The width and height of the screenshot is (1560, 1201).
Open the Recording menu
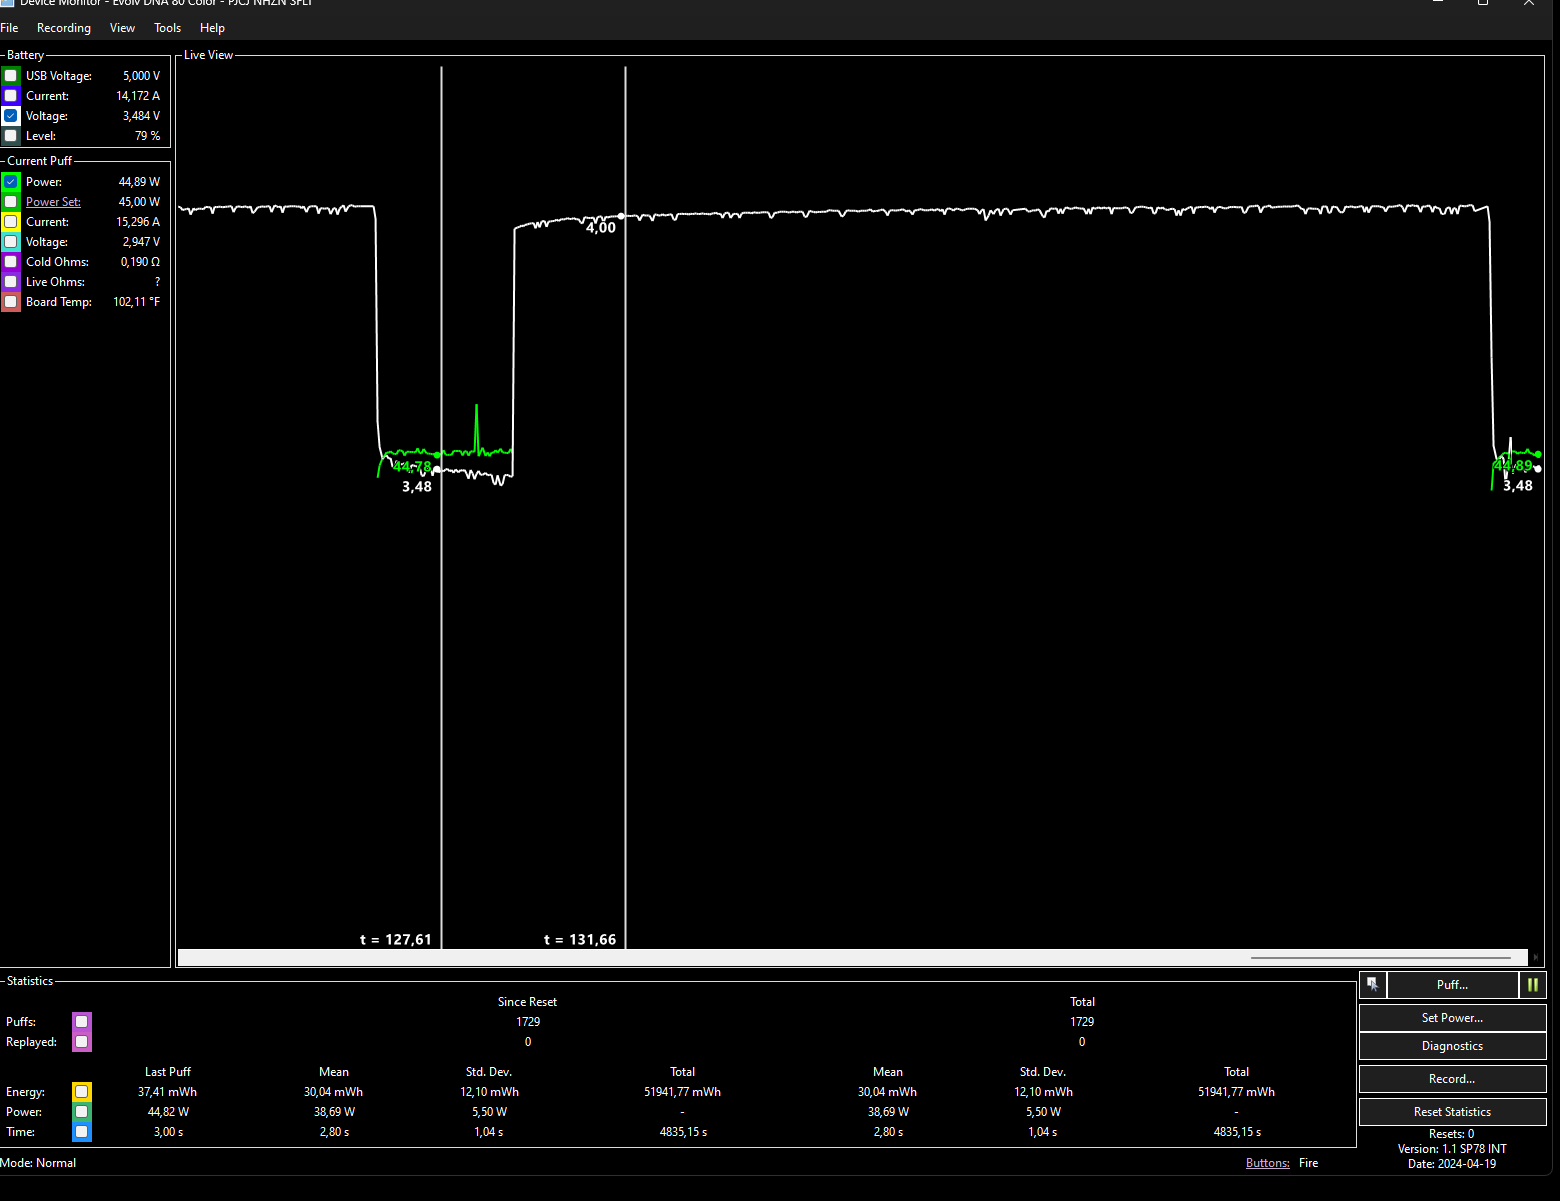click(64, 28)
